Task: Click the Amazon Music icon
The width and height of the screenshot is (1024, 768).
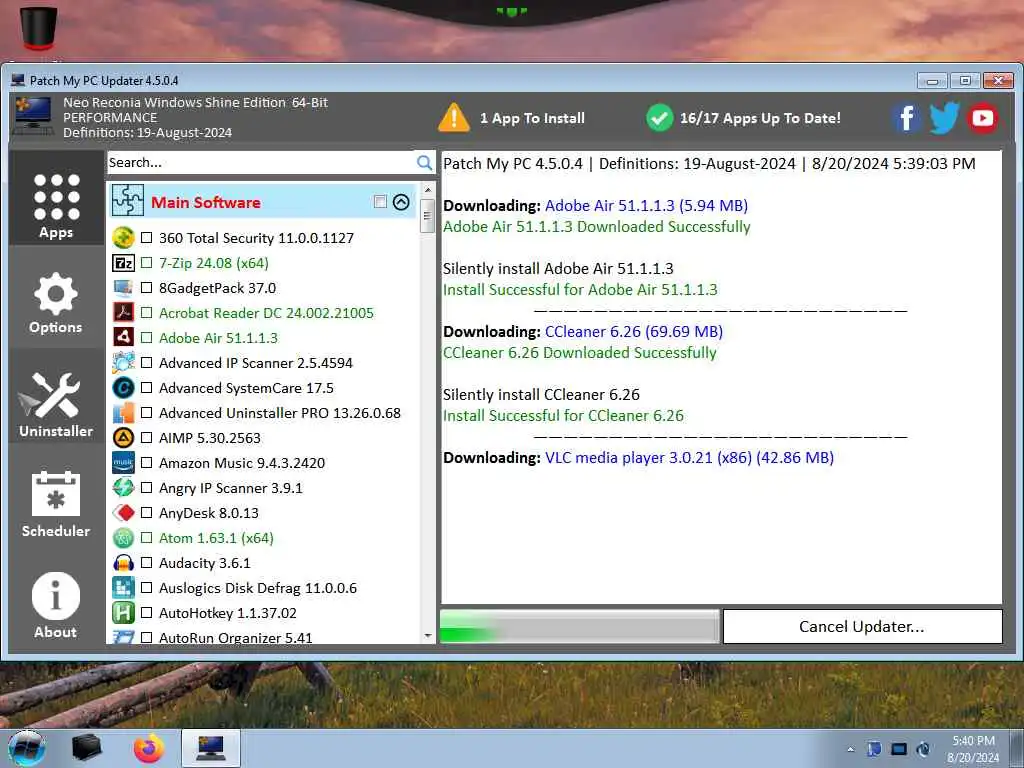Action: pos(123,463)
